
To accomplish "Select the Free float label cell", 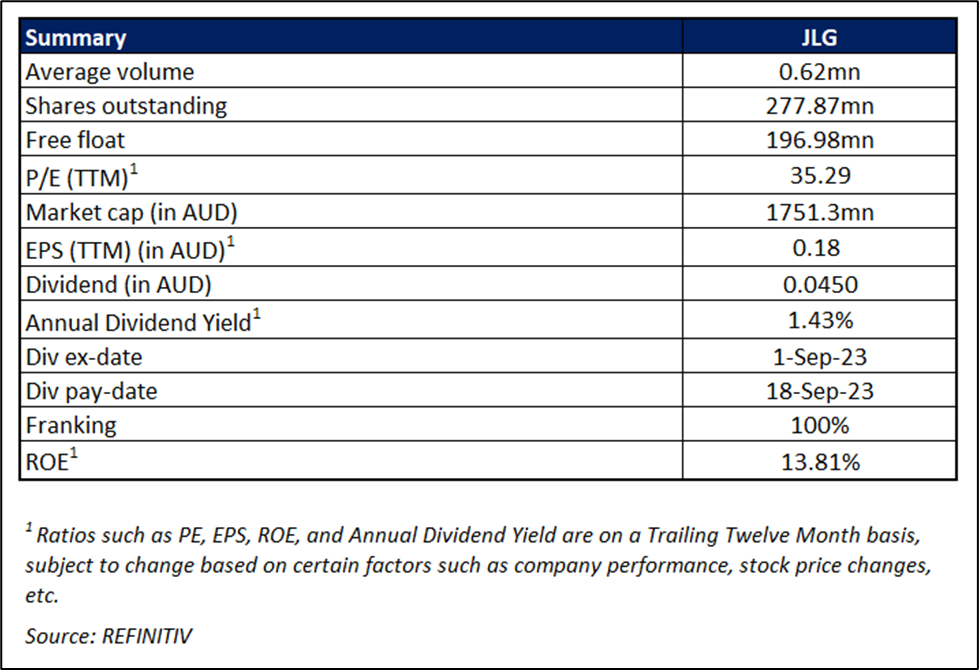I will [x=76, y=140].
